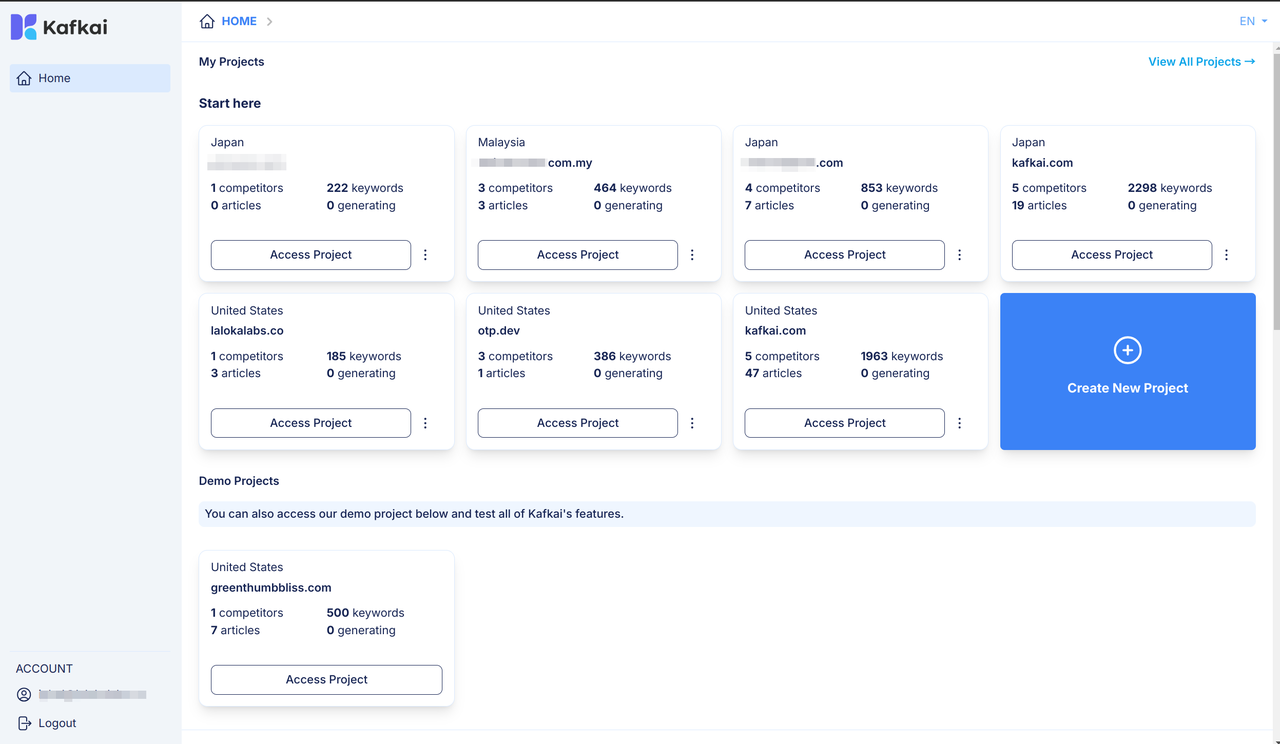
Task: Click the Demo Projects heading
Action: pyautogui.click(x=239, y=481)
